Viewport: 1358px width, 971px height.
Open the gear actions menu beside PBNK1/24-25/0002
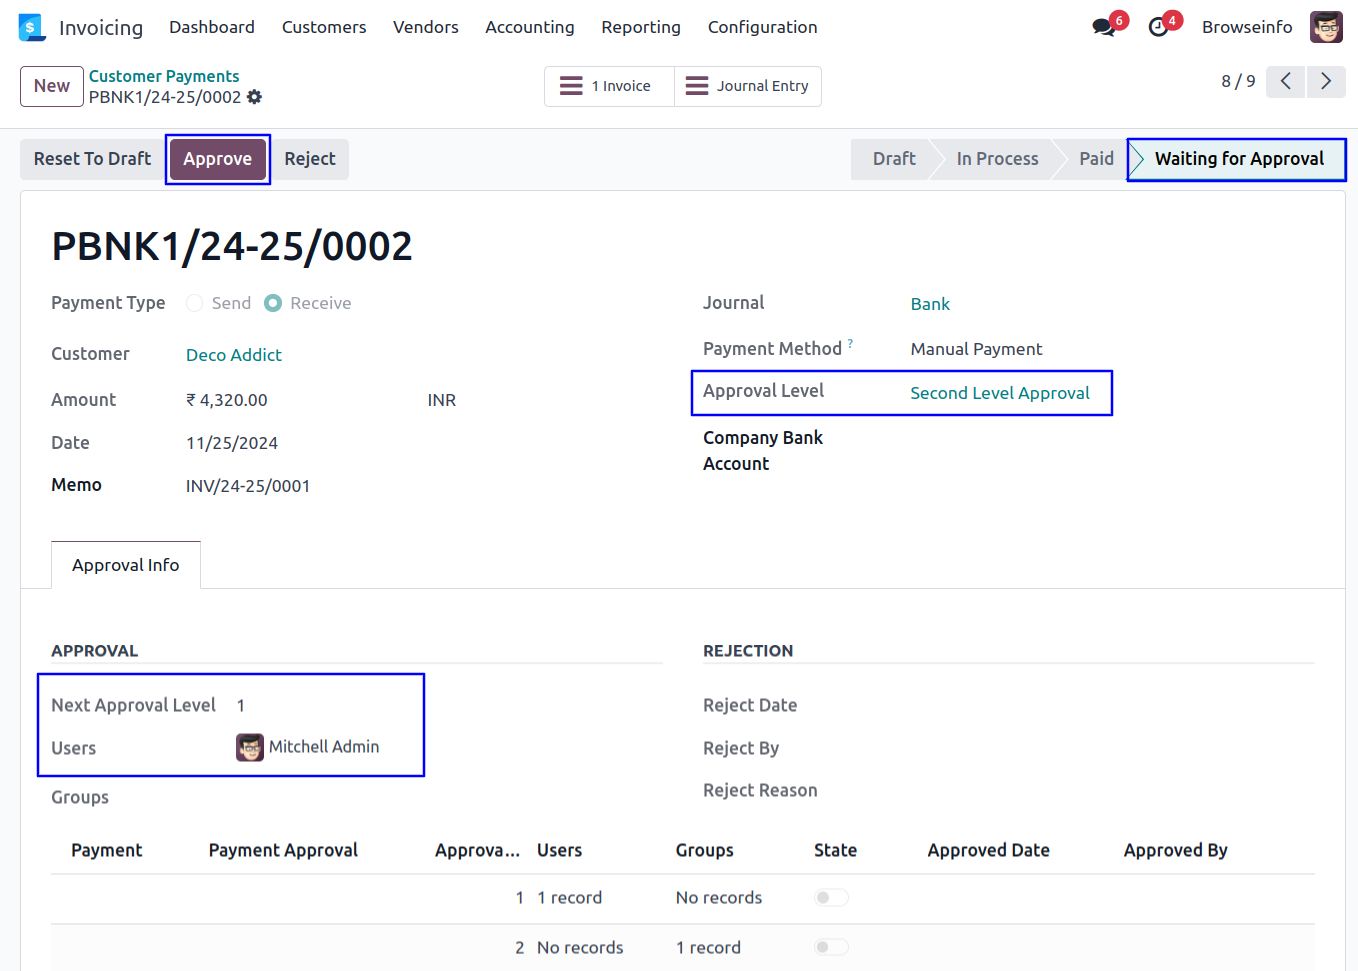coord(255,97)
